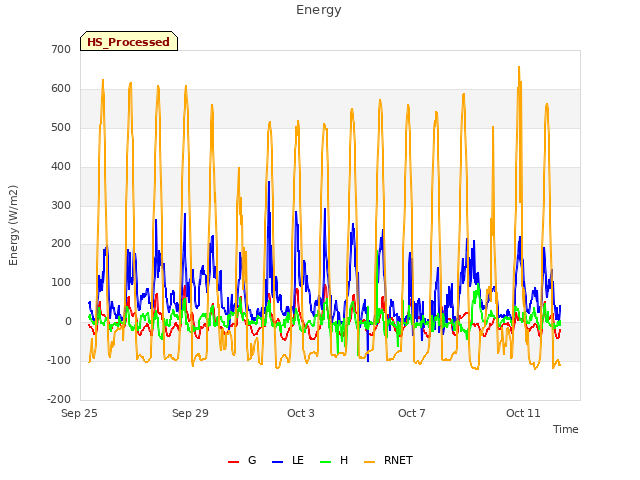640x480 pixels.
Task: Click the 600 y-axis tick label
Action: click(61, 89)
